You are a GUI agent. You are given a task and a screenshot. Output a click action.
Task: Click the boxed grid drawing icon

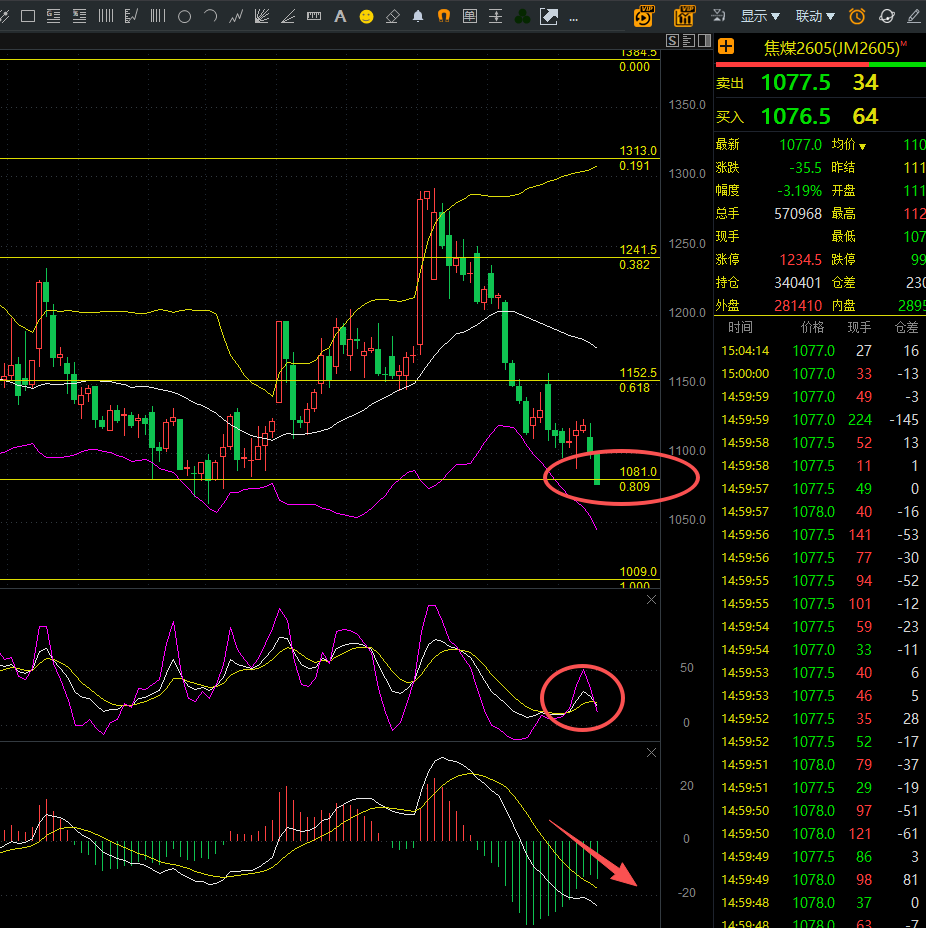(470, 17)
